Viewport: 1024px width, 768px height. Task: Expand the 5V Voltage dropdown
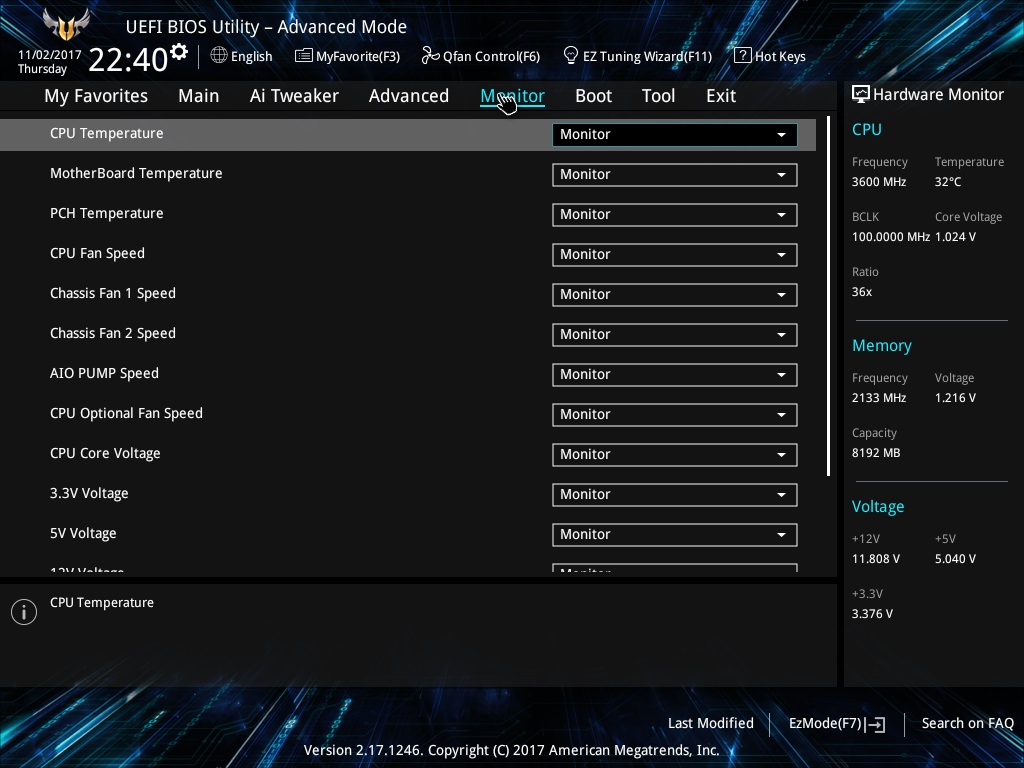pyautogui.click(x=675, y=534)
